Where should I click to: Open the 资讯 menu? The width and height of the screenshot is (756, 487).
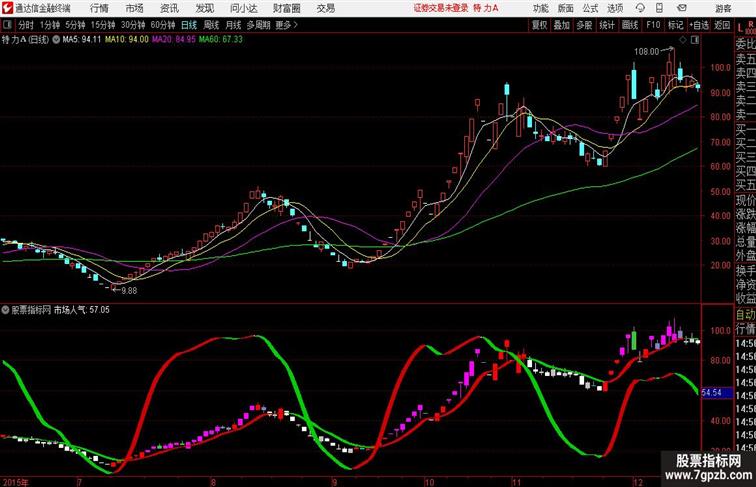tap(169, 8)
